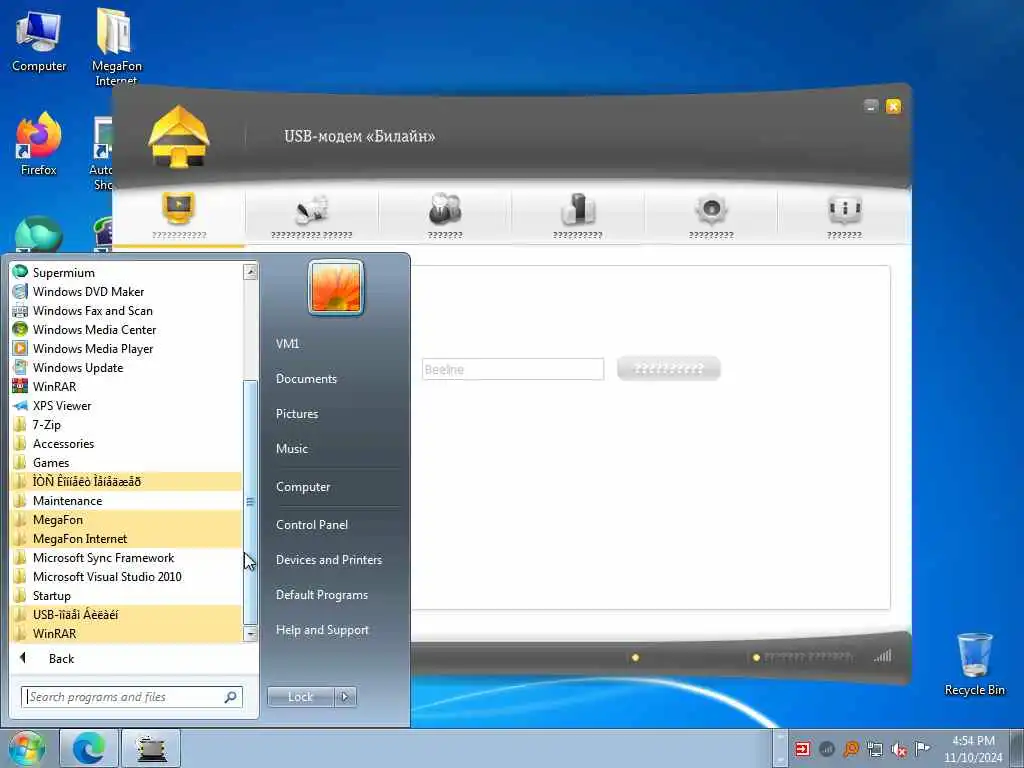
Task: Expand the Games folder
Action: point(126,462)
